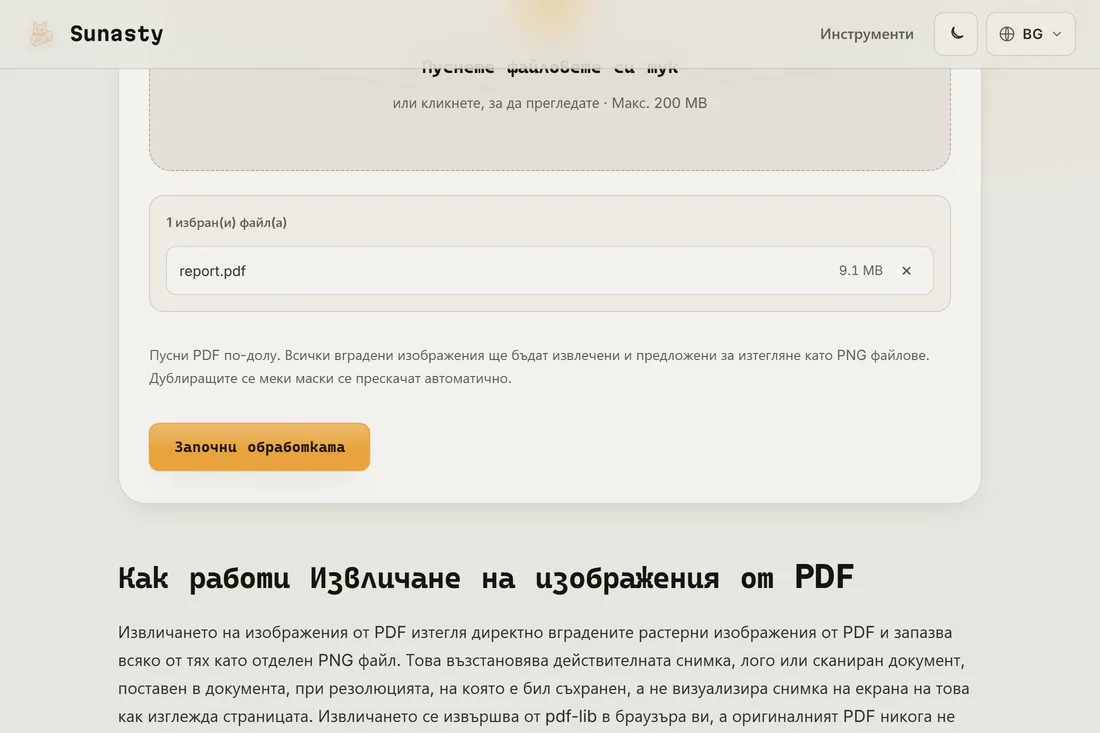This screenshot has width=1100, height=733.
Task: Select the report.pdf file name
Action: [213, 271]
